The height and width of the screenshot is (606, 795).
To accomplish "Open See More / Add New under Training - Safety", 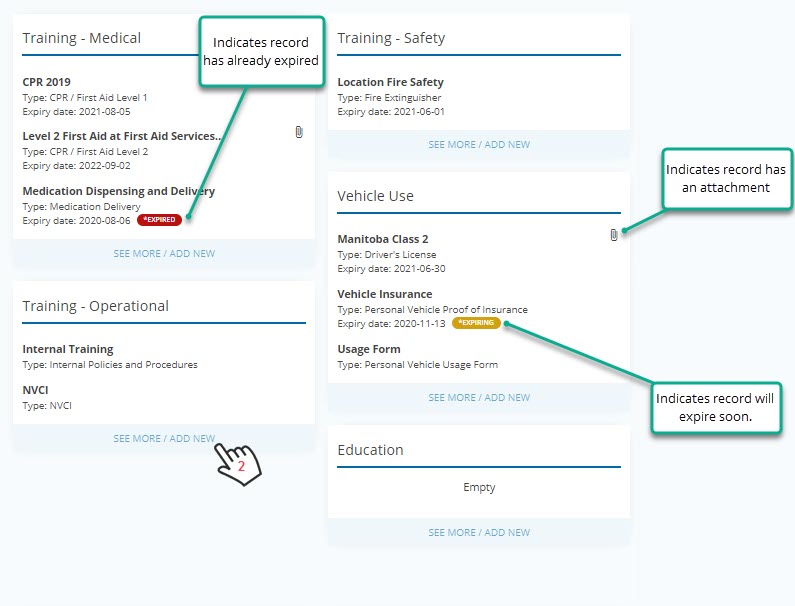I will (x=479, y=144).
